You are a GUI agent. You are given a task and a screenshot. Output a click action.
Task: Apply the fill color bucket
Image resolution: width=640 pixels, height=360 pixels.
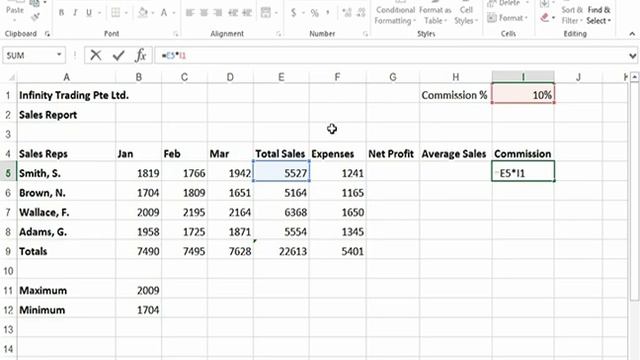click(142, 13)
